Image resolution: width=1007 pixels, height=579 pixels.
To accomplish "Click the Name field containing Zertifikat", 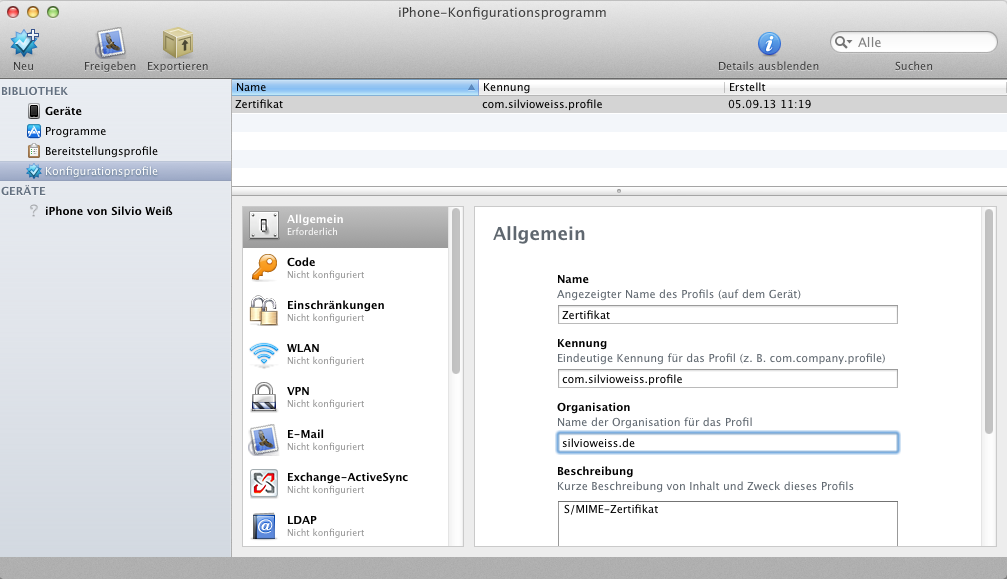I will point(728,315).
